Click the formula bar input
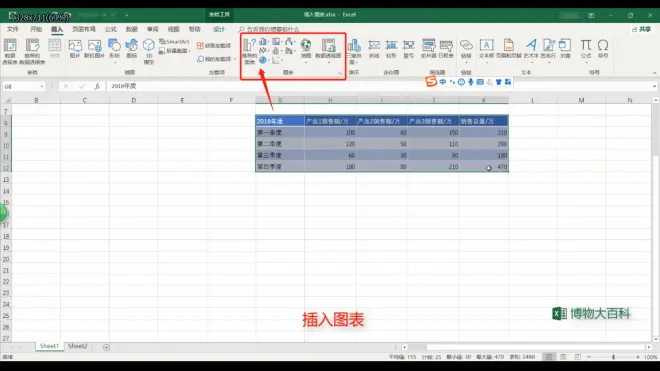Screen dimensions: 660x371 pos(378,86)
